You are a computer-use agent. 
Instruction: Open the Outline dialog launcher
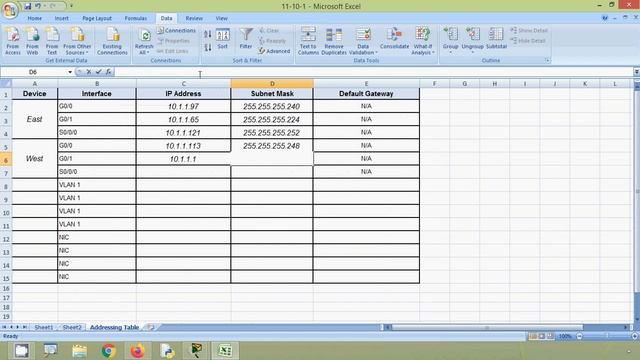[x=547, y=60]
